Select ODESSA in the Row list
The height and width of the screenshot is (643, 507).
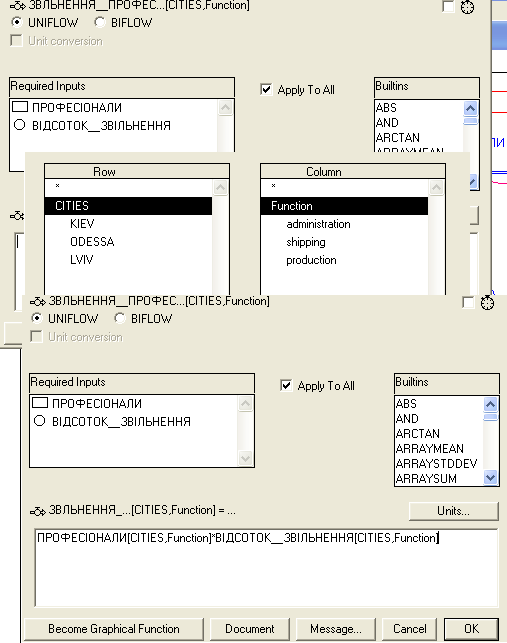pos(92,242)
